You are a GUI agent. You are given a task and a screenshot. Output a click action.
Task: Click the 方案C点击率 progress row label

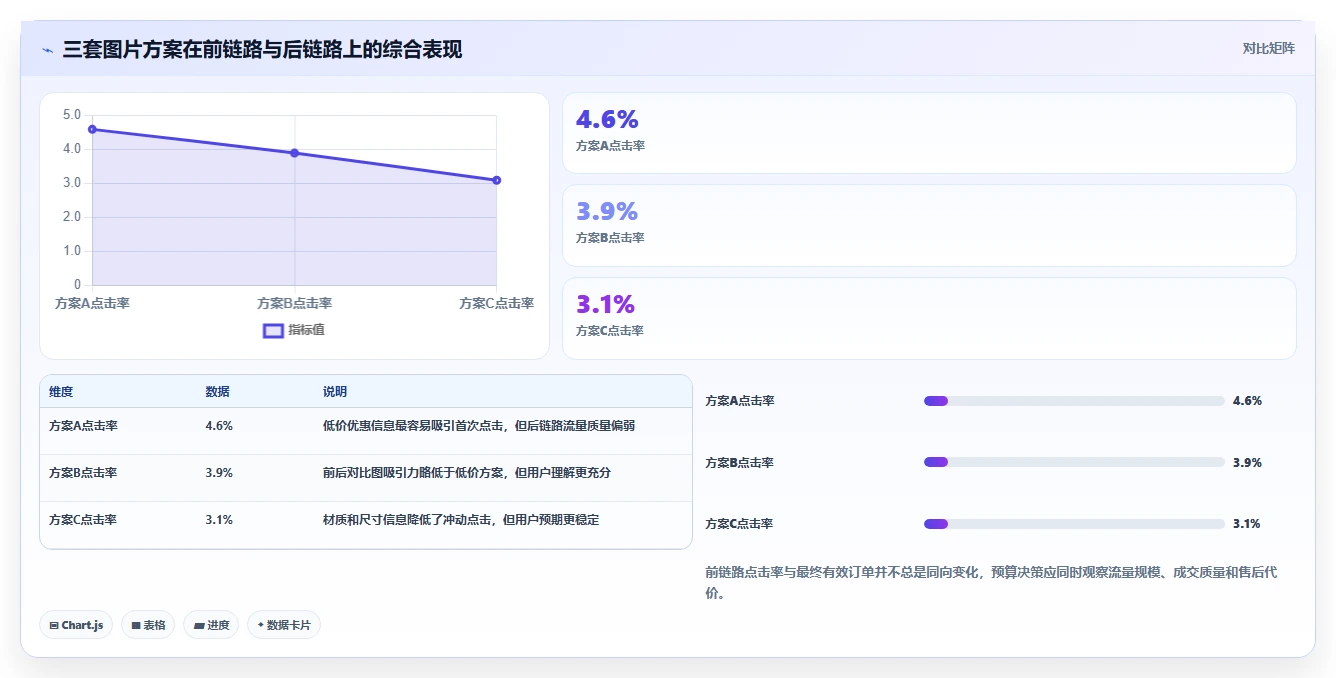pyautogui.click(x=740, y=524)
